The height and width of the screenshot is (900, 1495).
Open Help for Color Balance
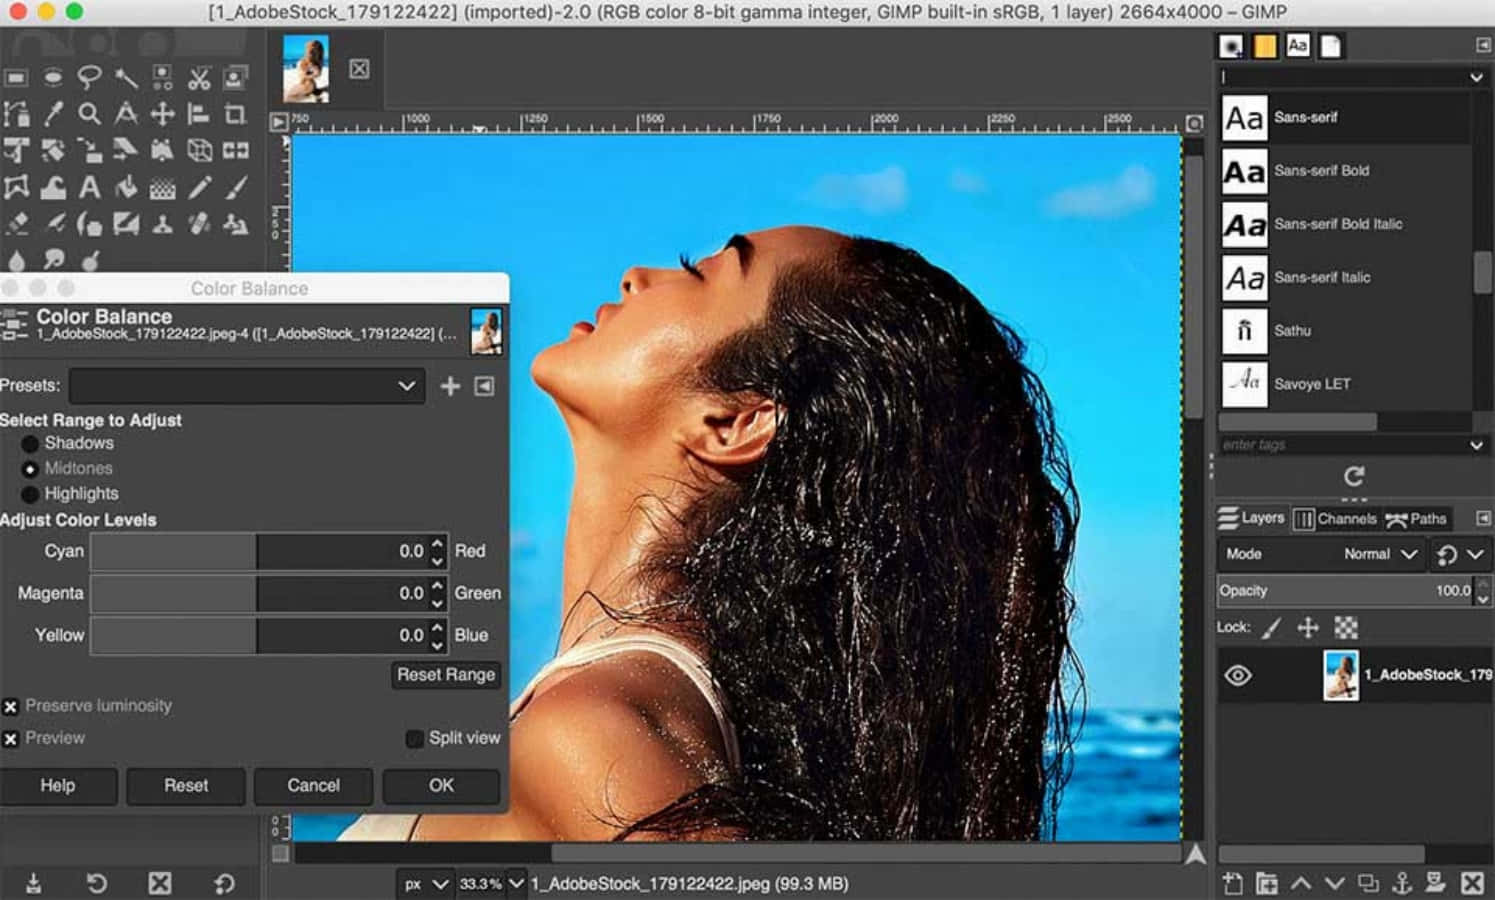pos(57,786)
